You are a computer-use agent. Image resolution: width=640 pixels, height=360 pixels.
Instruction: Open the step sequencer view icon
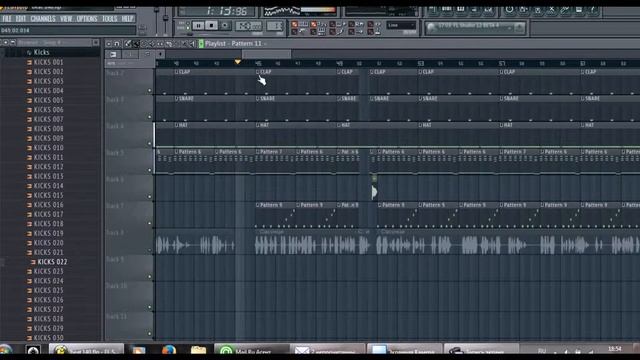point(447,10)
